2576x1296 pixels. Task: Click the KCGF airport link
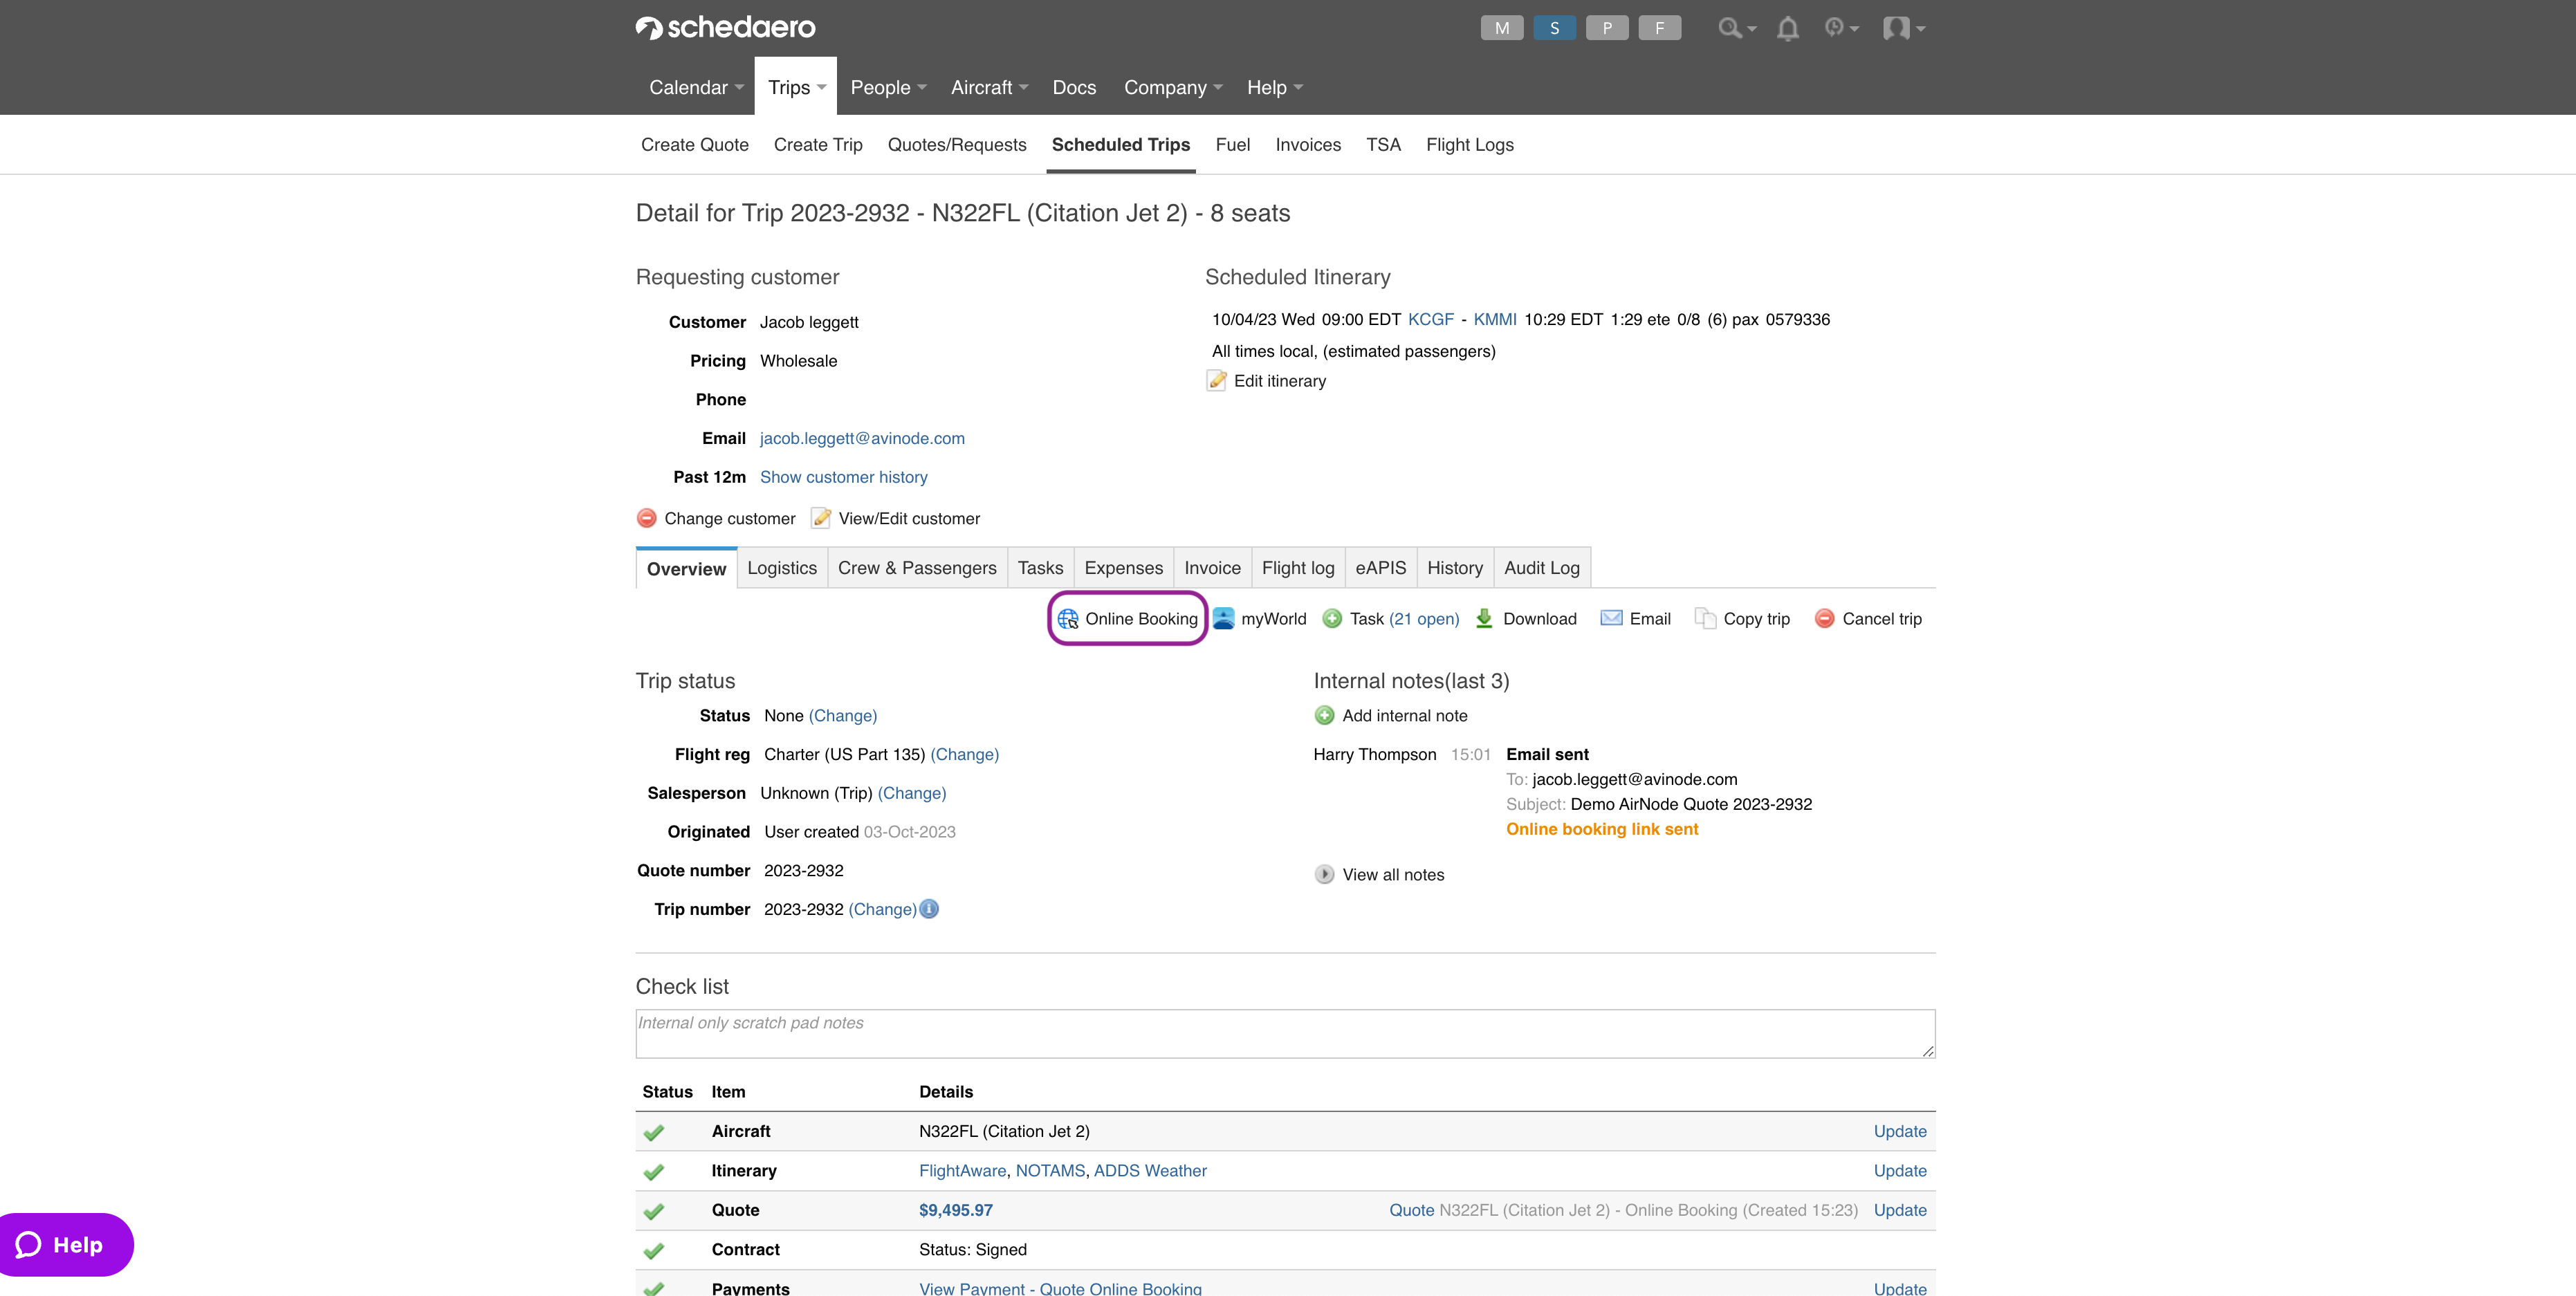click(x=1431, y=320)
